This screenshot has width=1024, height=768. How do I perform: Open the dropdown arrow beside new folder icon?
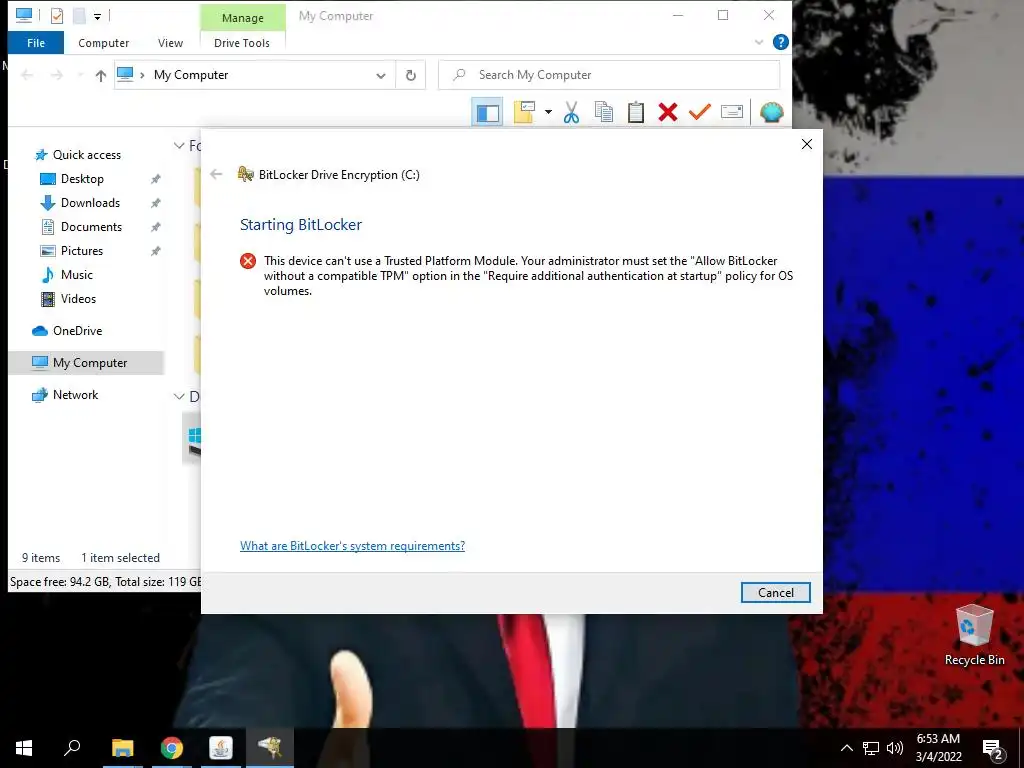548,112
